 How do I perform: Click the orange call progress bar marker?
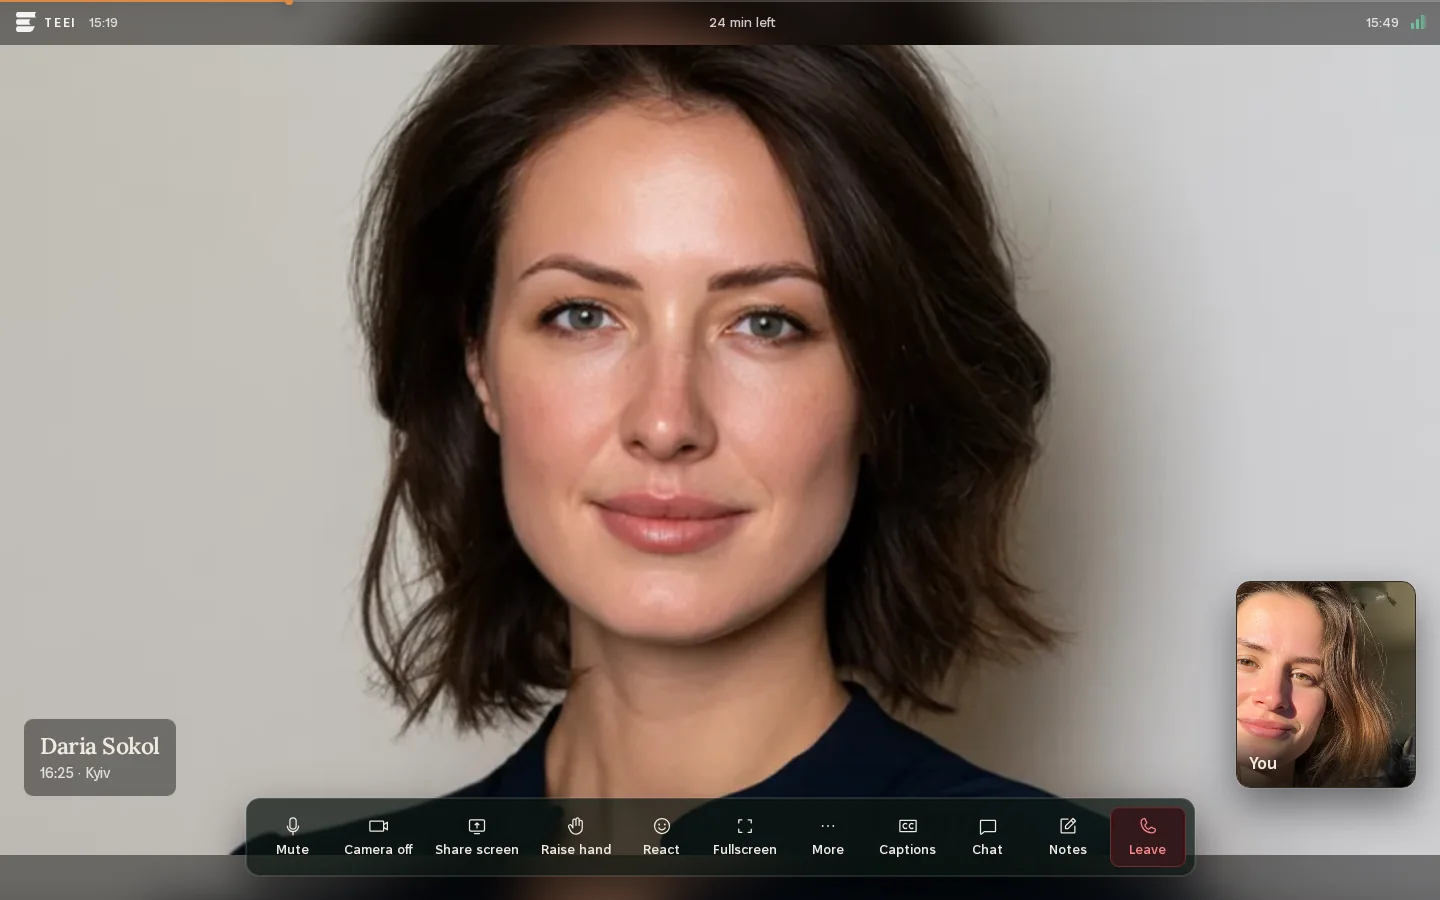click(x=289, y=2)
